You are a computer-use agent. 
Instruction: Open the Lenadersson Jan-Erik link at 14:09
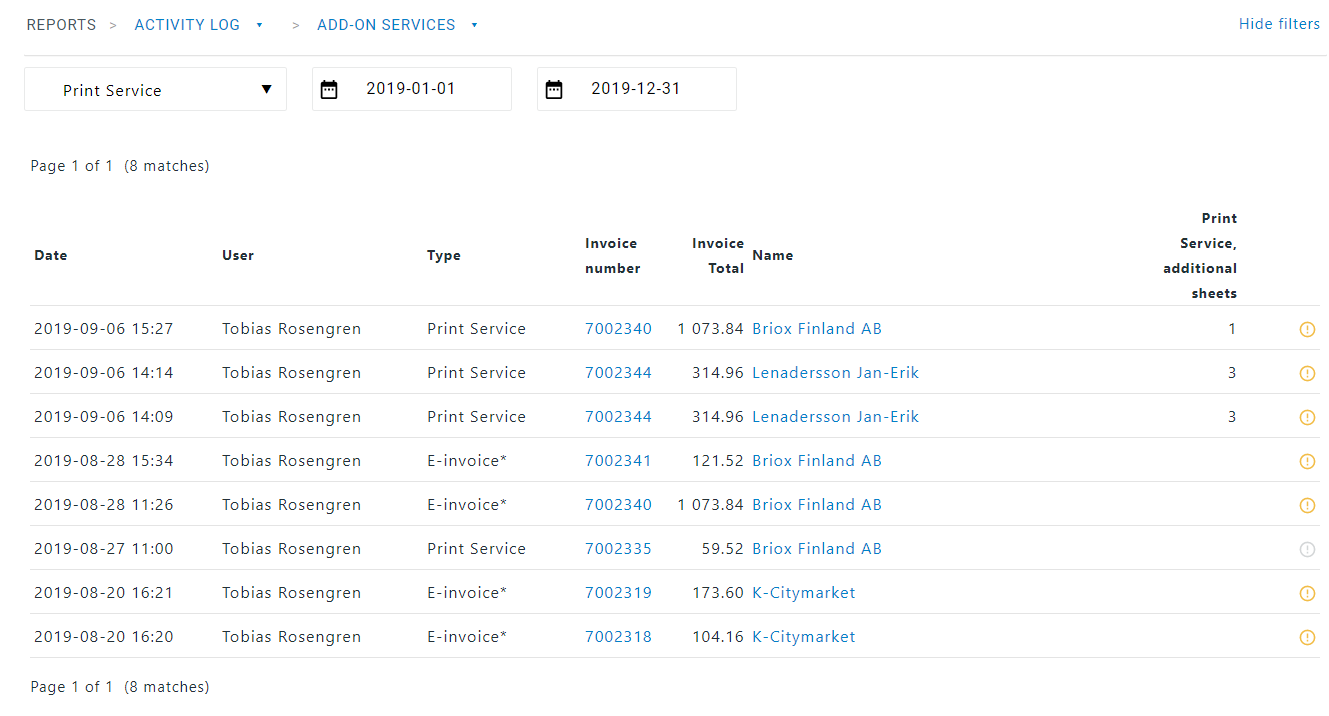pos(835,417)
